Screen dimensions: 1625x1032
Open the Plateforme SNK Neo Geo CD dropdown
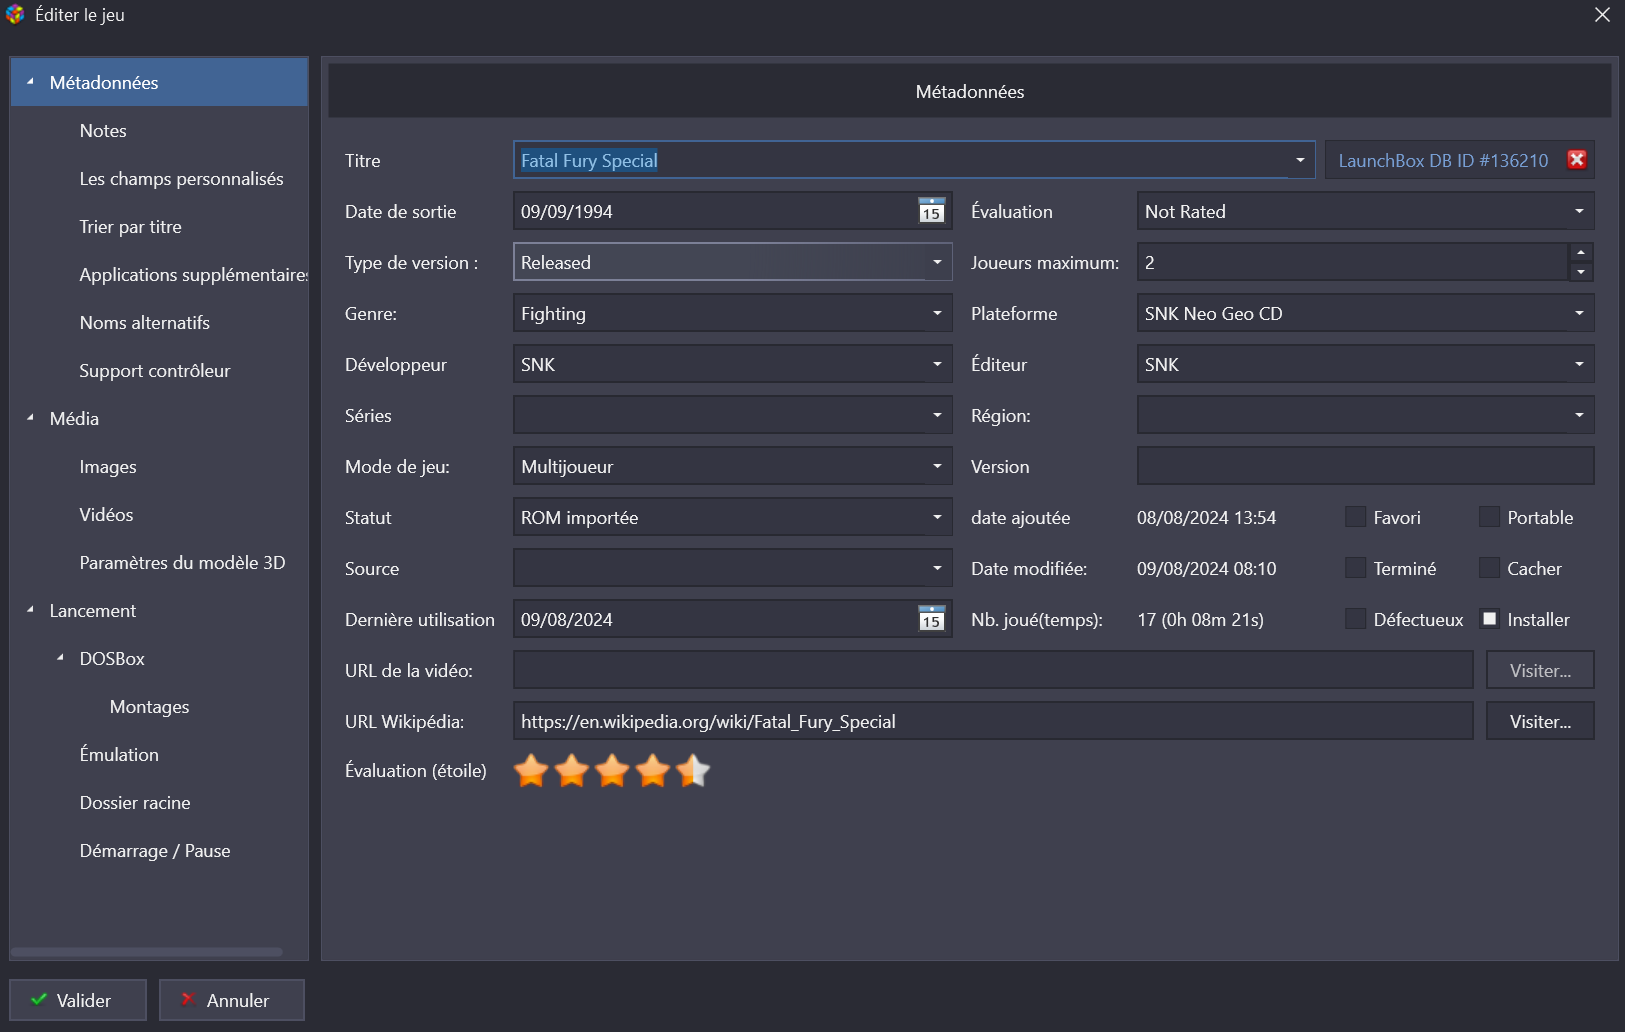(1365, 313)
